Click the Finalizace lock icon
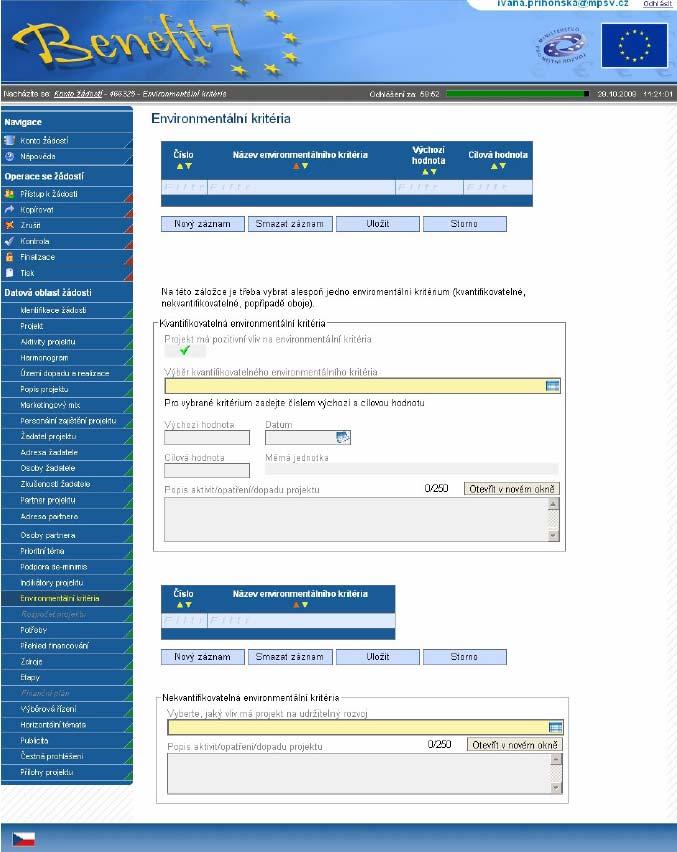Viewport: 677px width, 852px height. (9, 257)
